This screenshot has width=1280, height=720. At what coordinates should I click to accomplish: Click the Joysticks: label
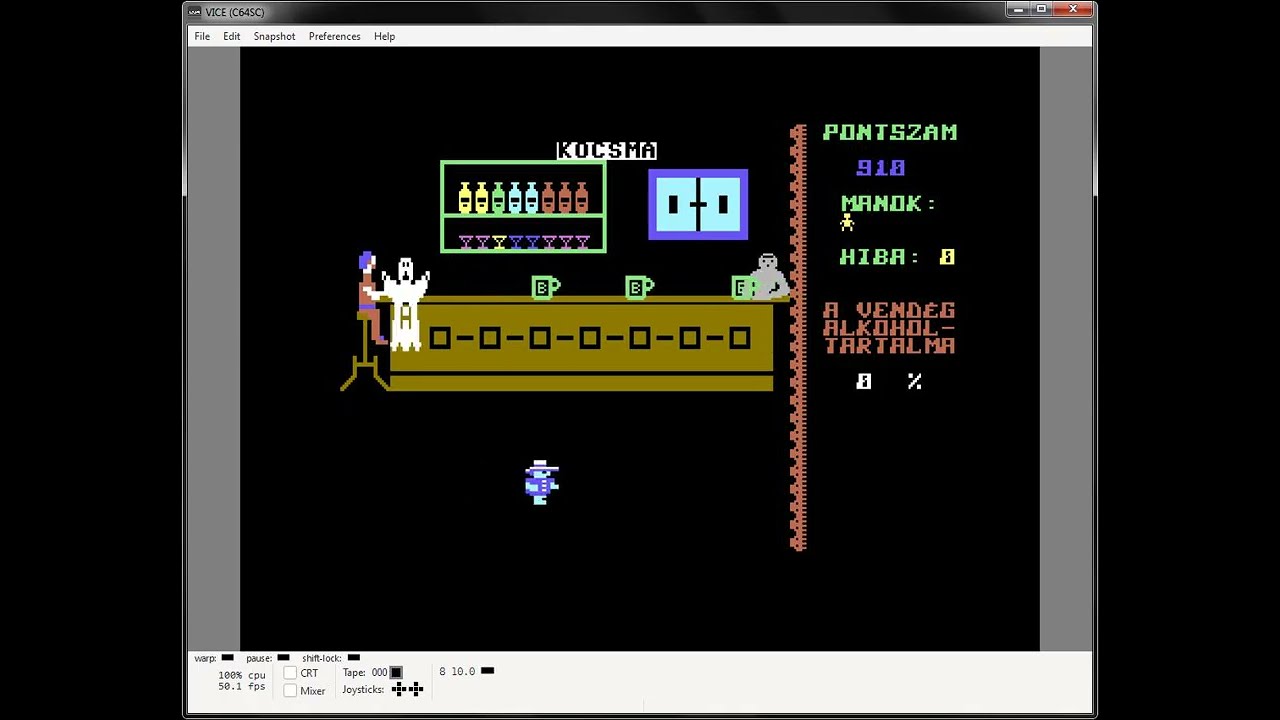pyautogui.click(x=363, y=689)
